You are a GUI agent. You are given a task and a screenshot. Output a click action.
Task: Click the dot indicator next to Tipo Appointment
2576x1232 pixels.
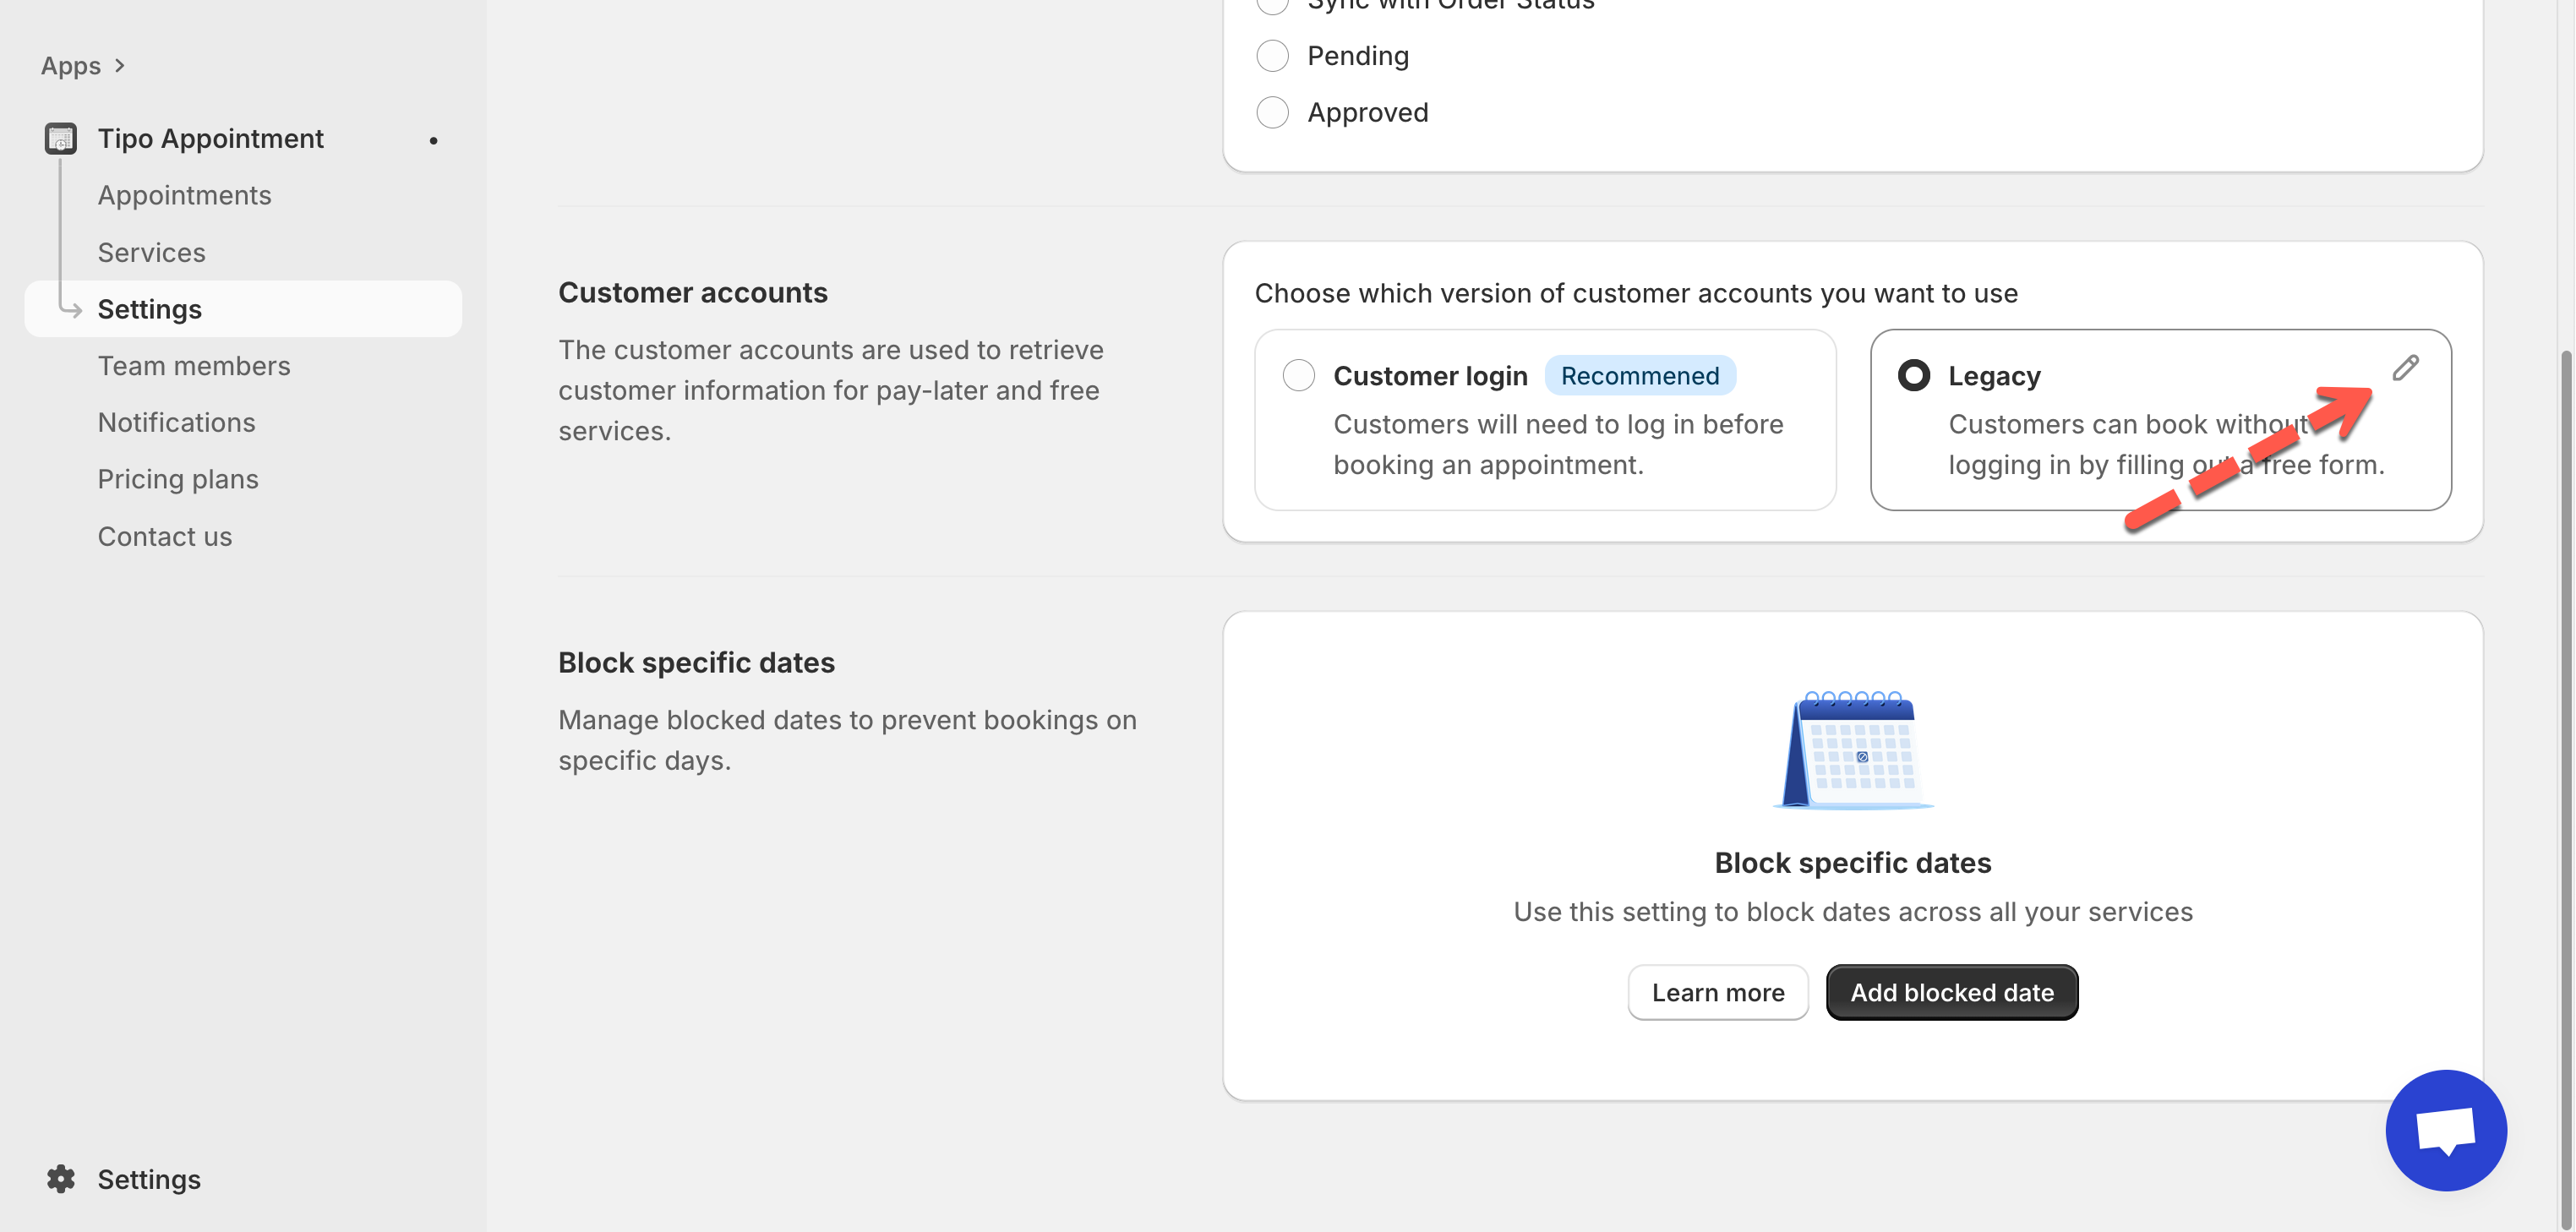433,140
